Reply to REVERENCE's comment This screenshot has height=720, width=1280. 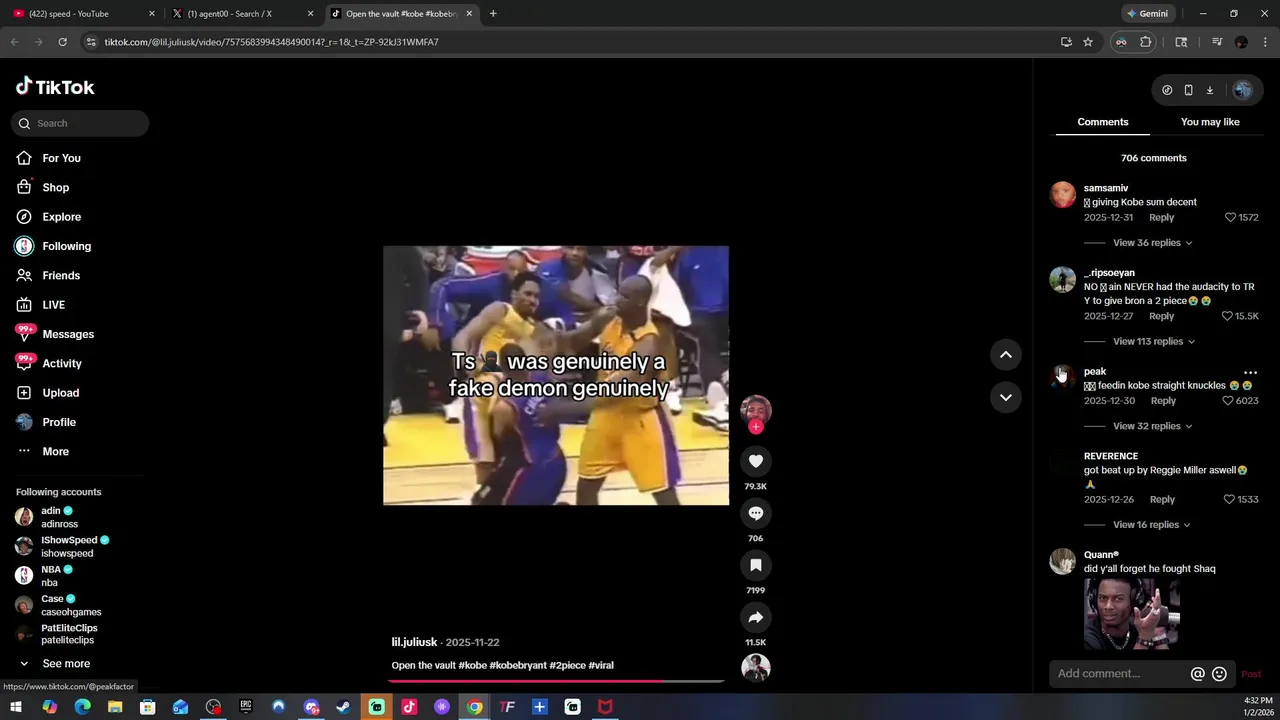[1162, 499]
